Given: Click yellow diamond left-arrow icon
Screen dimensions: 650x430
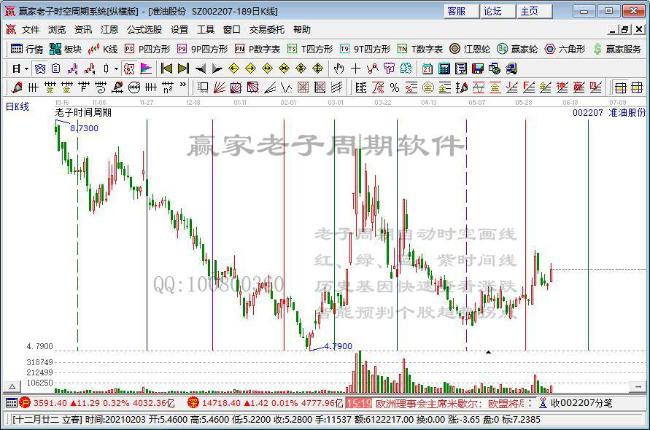Looking at the screenshot, I should click(x=234, y=68).
